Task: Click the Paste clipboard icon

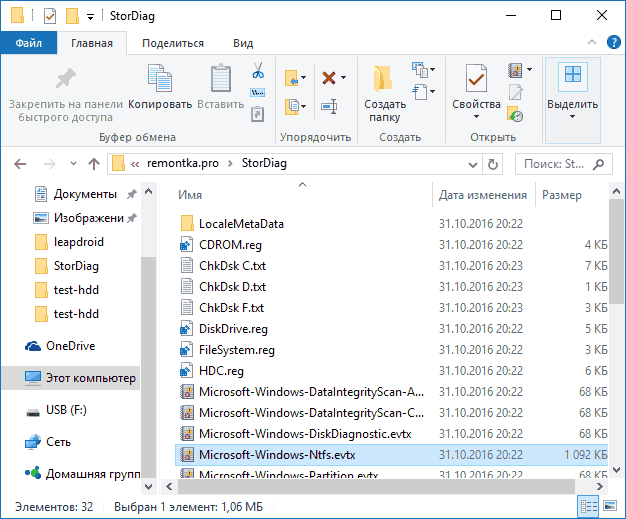Action: pyautogui.click(x=221, y=78)
